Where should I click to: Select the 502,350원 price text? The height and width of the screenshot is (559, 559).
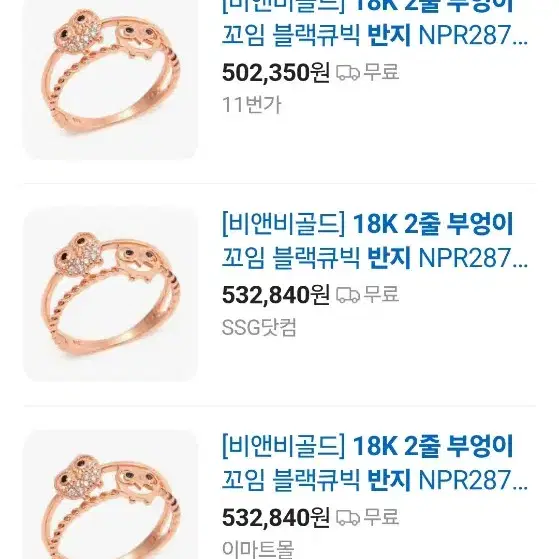coord(276,73)
